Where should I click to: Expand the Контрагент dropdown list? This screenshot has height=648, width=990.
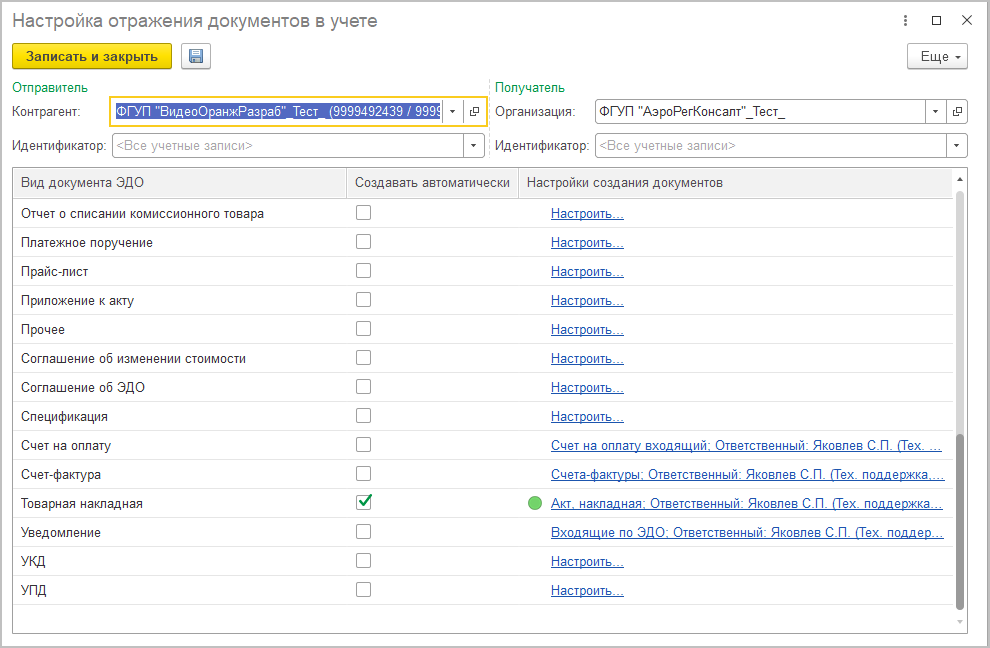point(452,112)
